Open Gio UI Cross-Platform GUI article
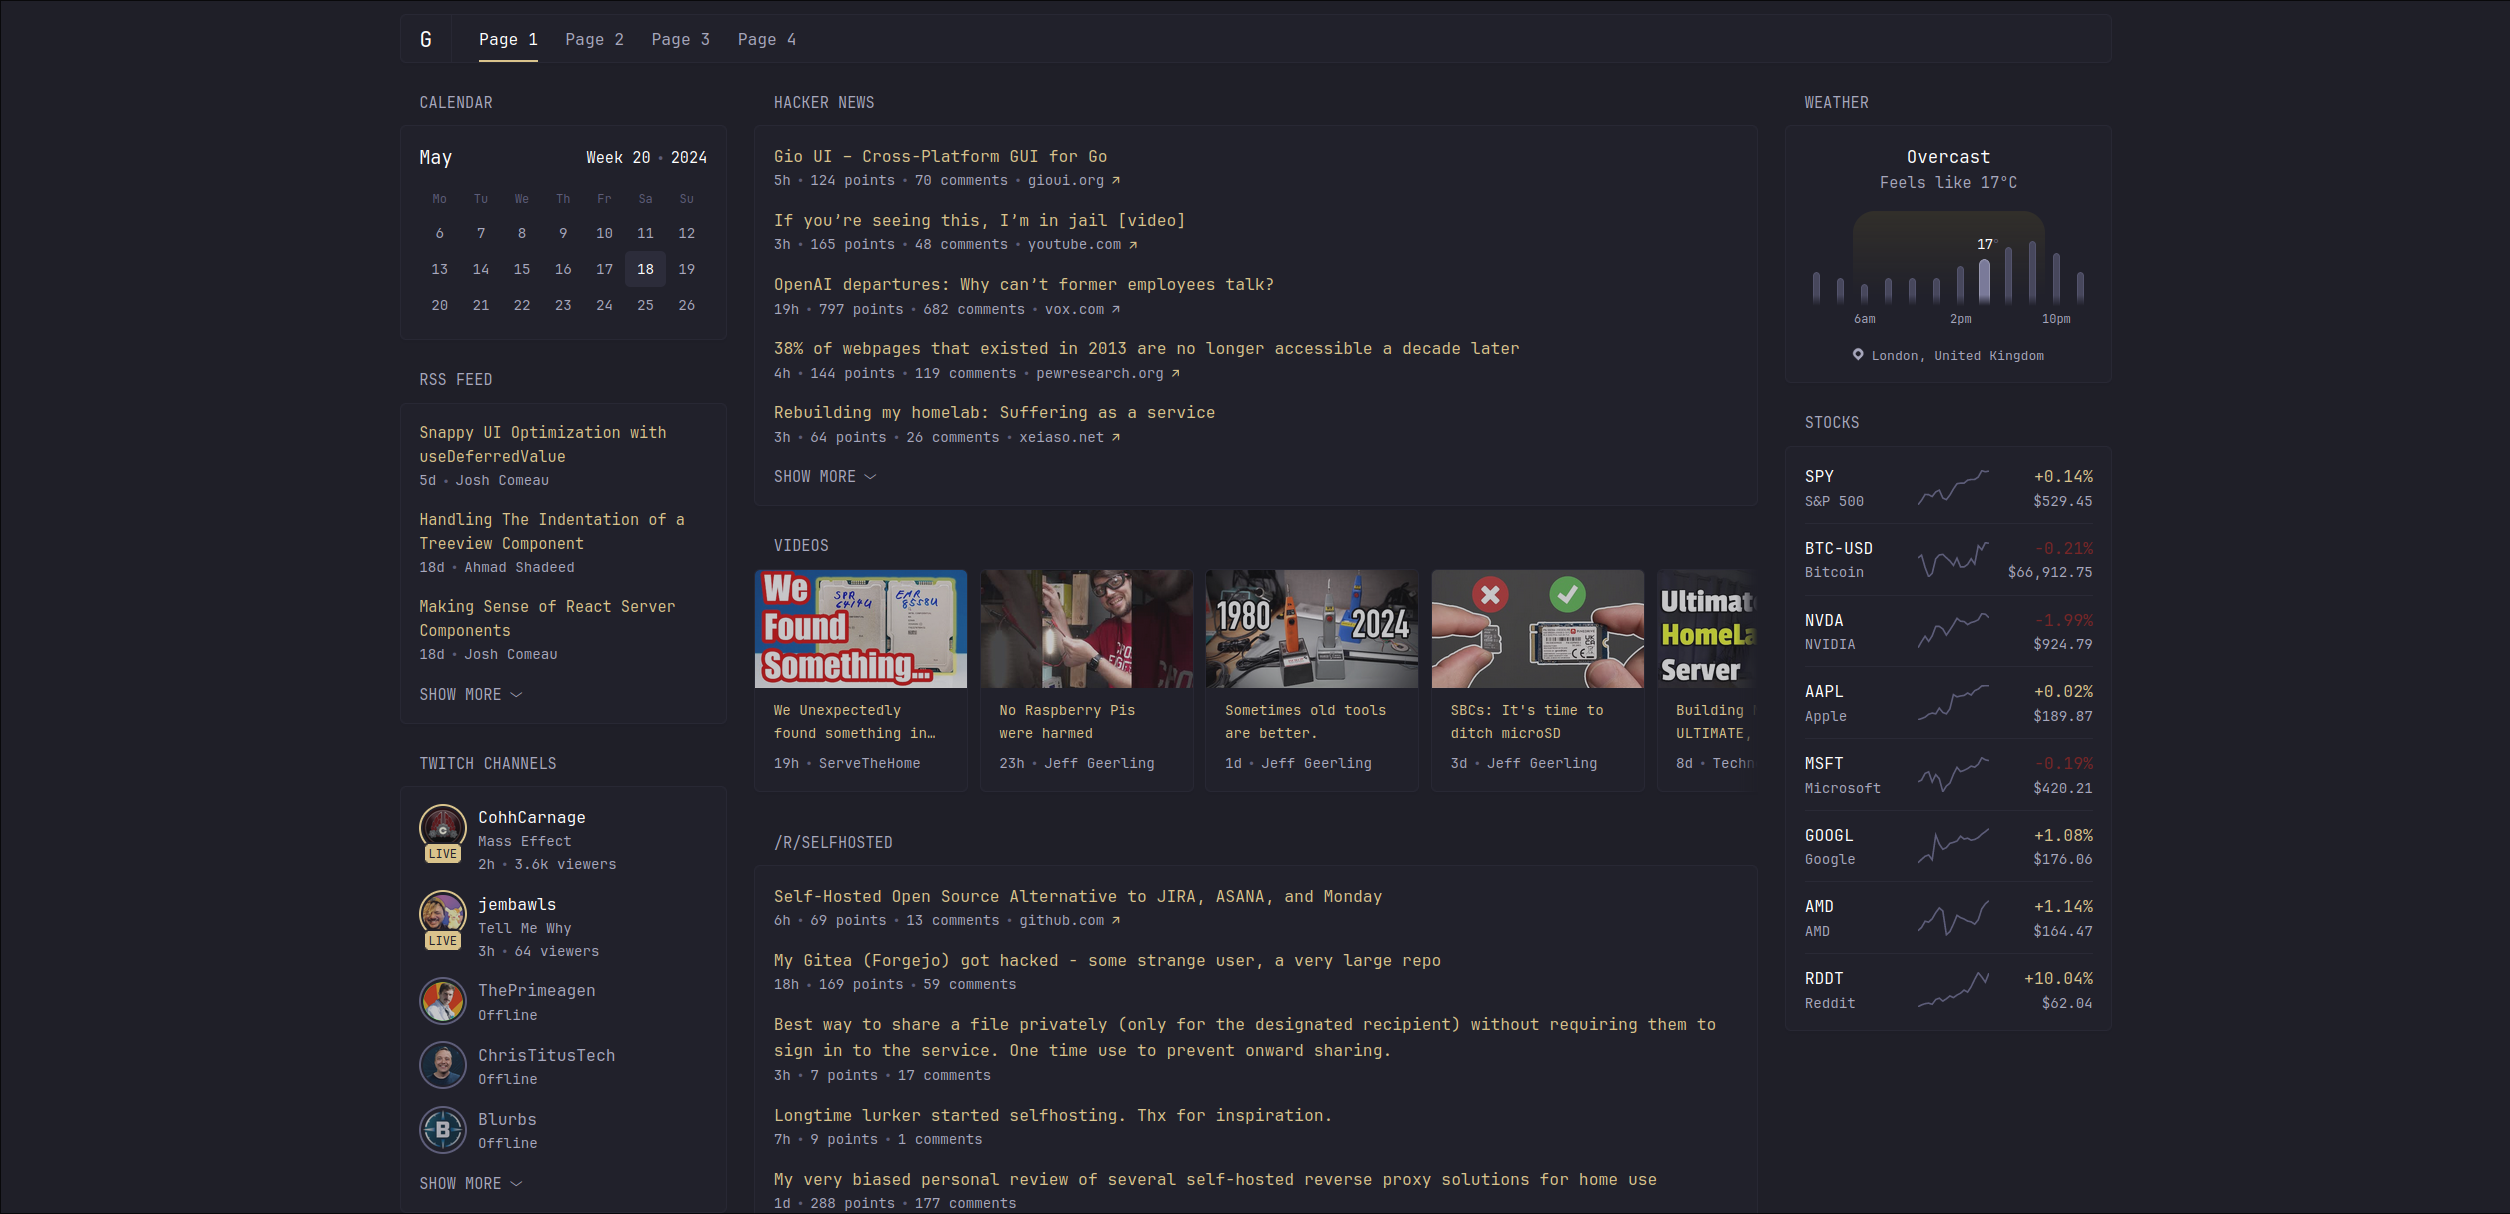This screenshot has width=2510, height=1214. pos(939,156)
